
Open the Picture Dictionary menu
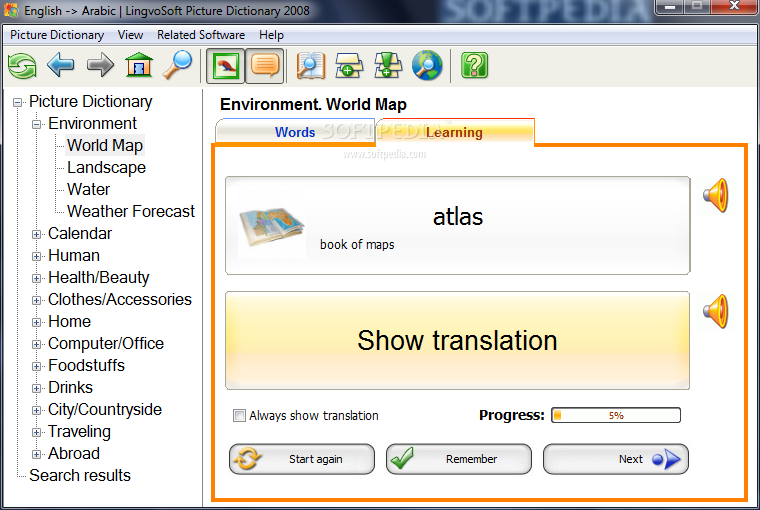point(57,35)
